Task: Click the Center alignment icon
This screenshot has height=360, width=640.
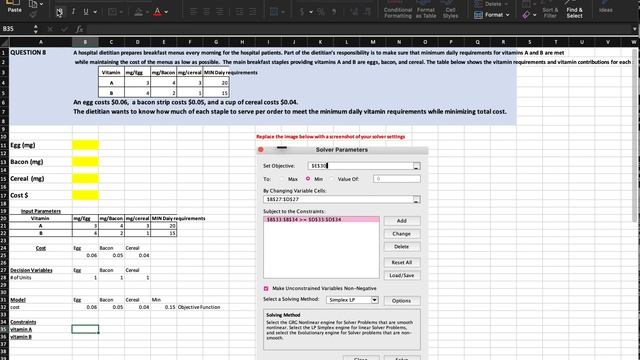Action: tap(207, 12)
